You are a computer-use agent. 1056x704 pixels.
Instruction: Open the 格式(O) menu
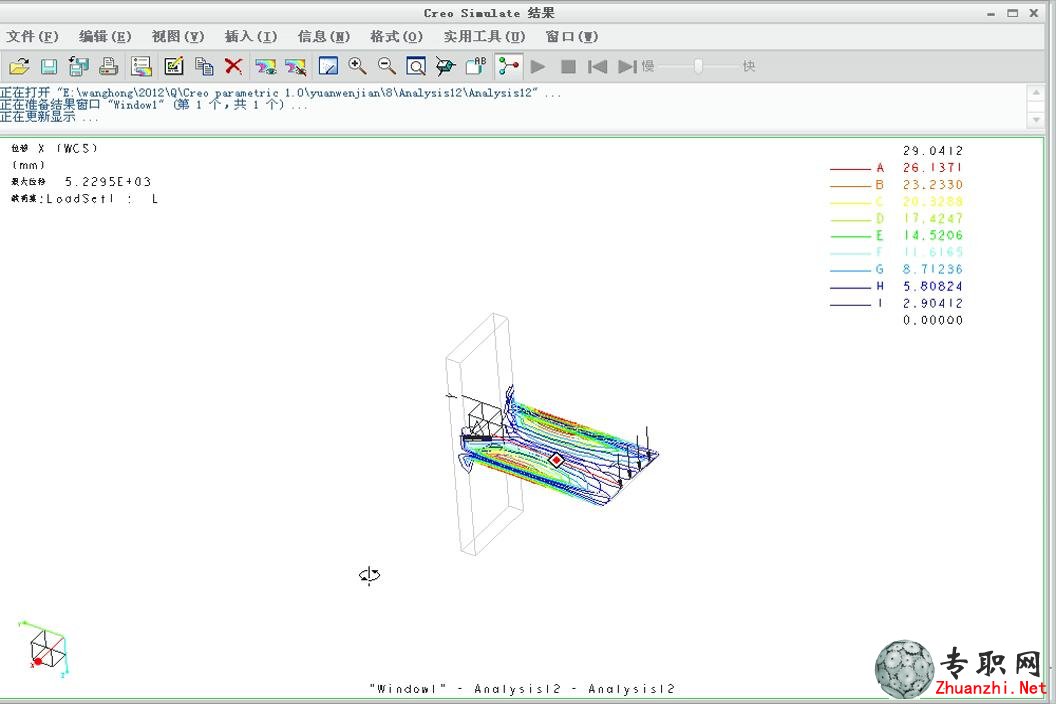point(396,36)
